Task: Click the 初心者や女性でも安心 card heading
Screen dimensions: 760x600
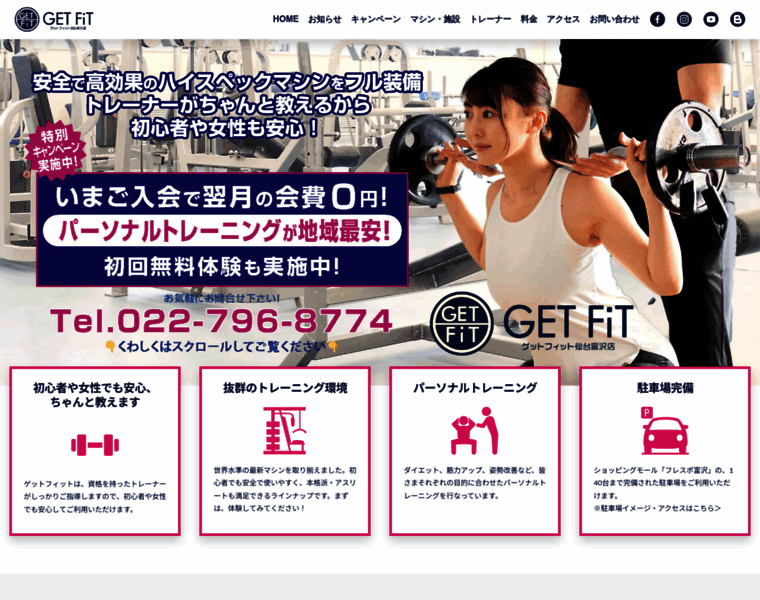Action: pyautogui.click(x=95, y=395)
